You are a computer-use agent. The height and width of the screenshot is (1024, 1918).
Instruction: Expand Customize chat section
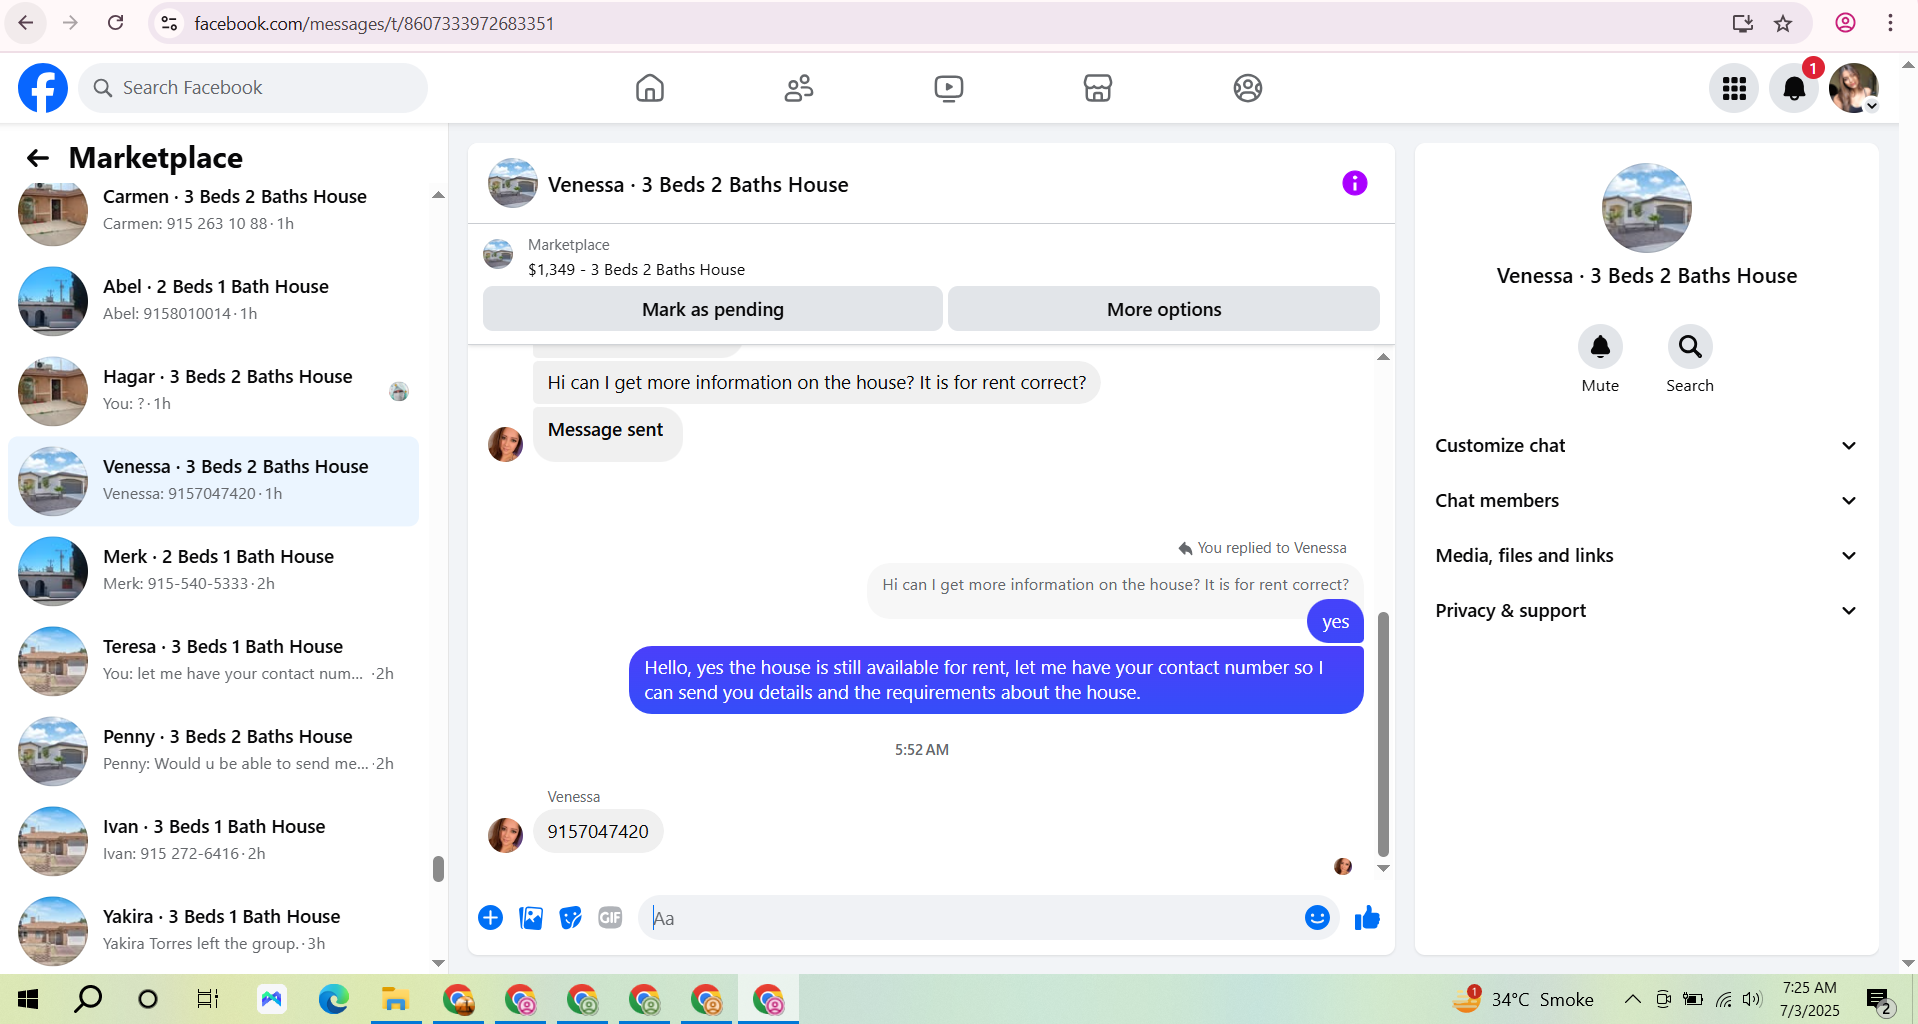click(1646, 446)
